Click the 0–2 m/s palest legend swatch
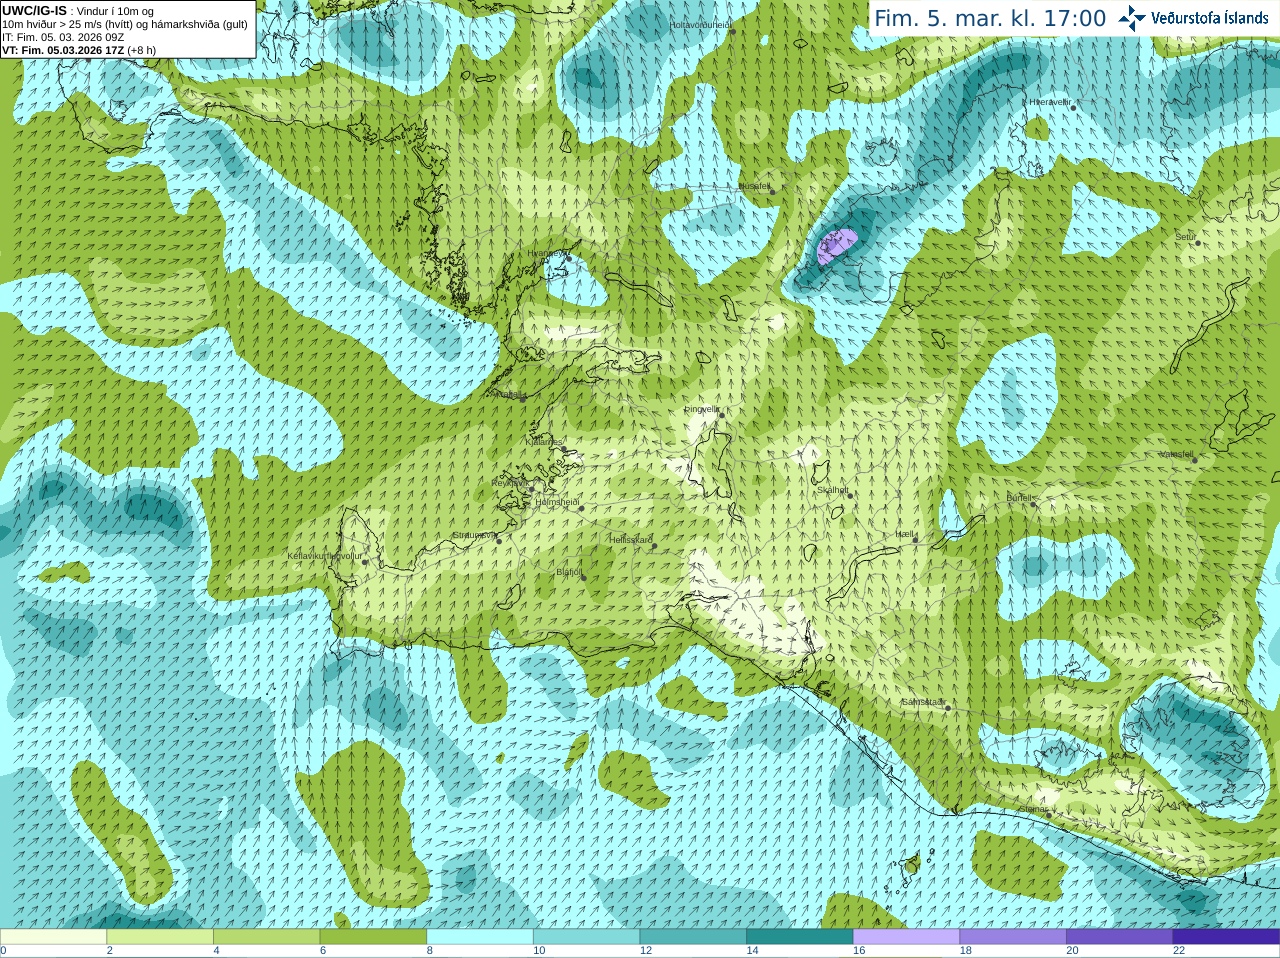This screenshot has width=1280, height=958. (53, 937)
